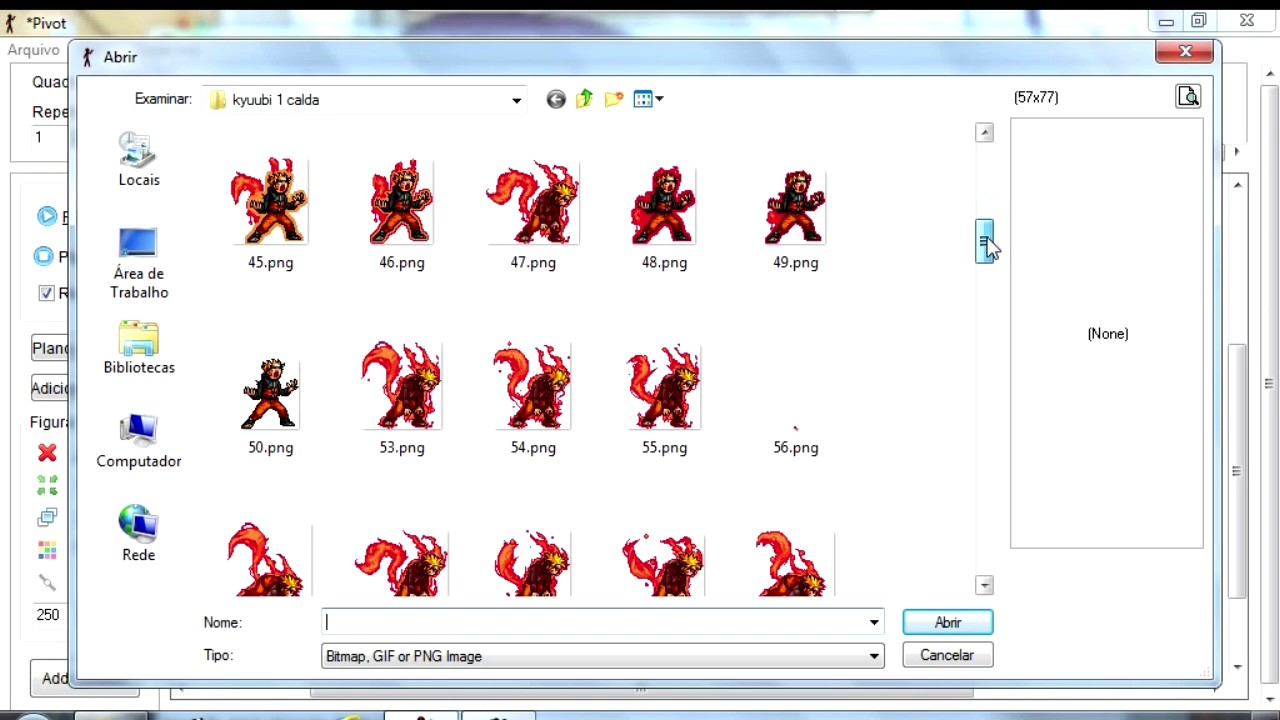Screen dimensions: 1280x720
Task: Toggle the image preview icon
Action: (1188, 96)
